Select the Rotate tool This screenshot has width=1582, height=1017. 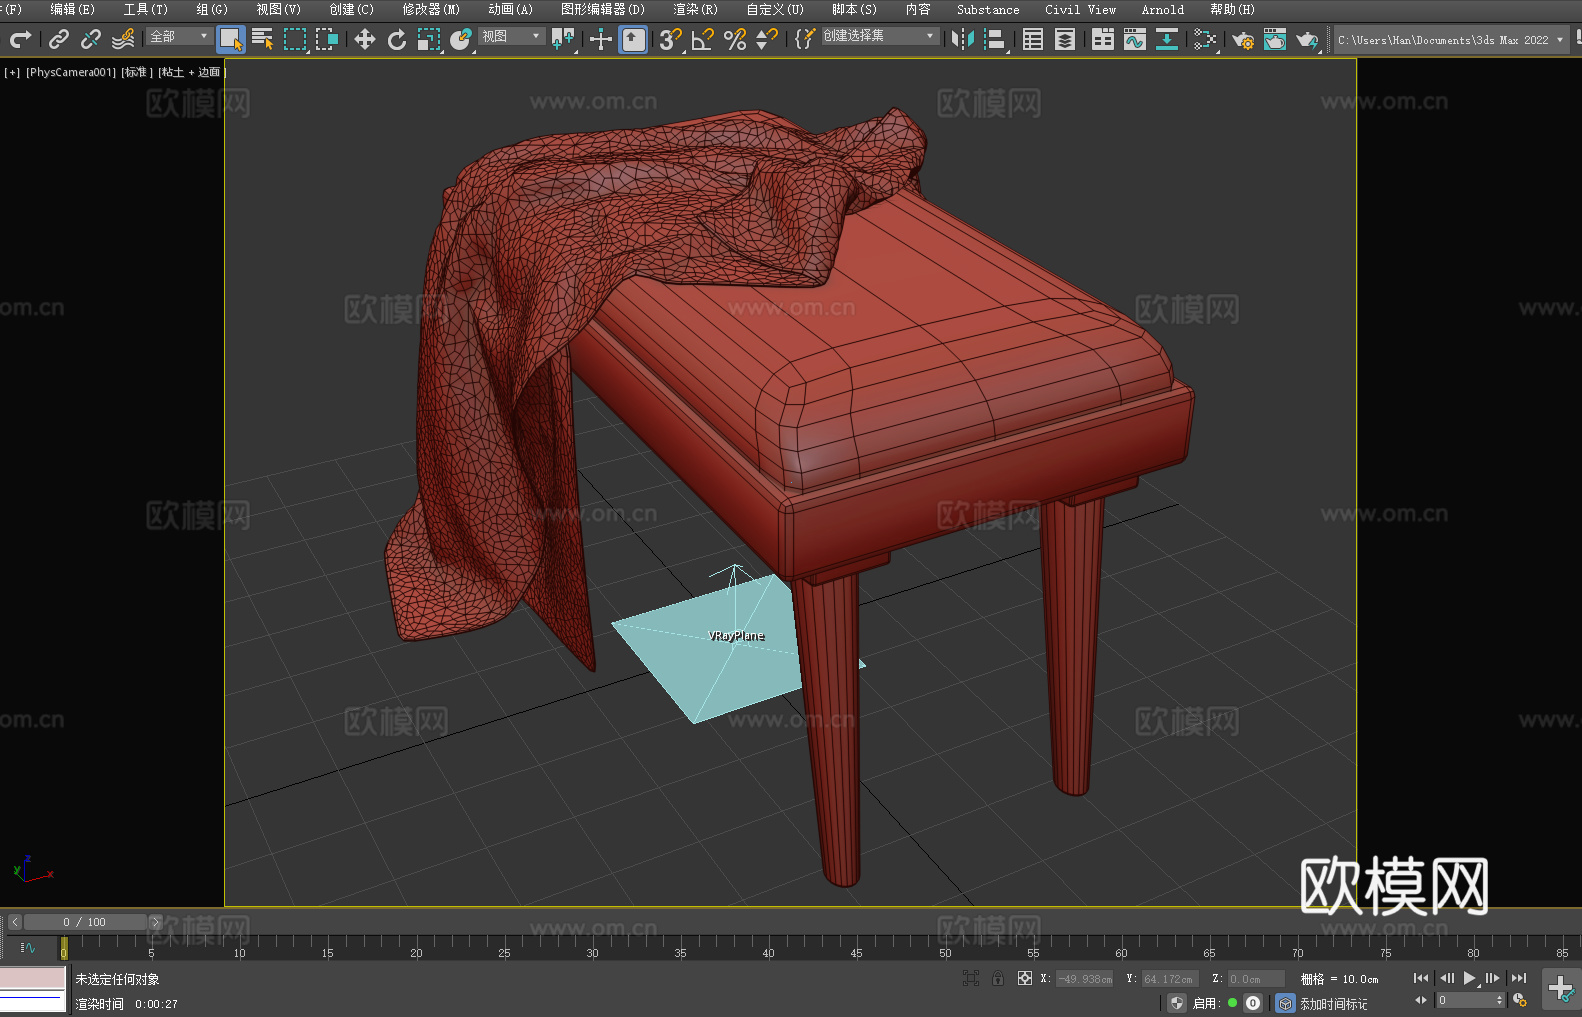click(x=397, y=39)
